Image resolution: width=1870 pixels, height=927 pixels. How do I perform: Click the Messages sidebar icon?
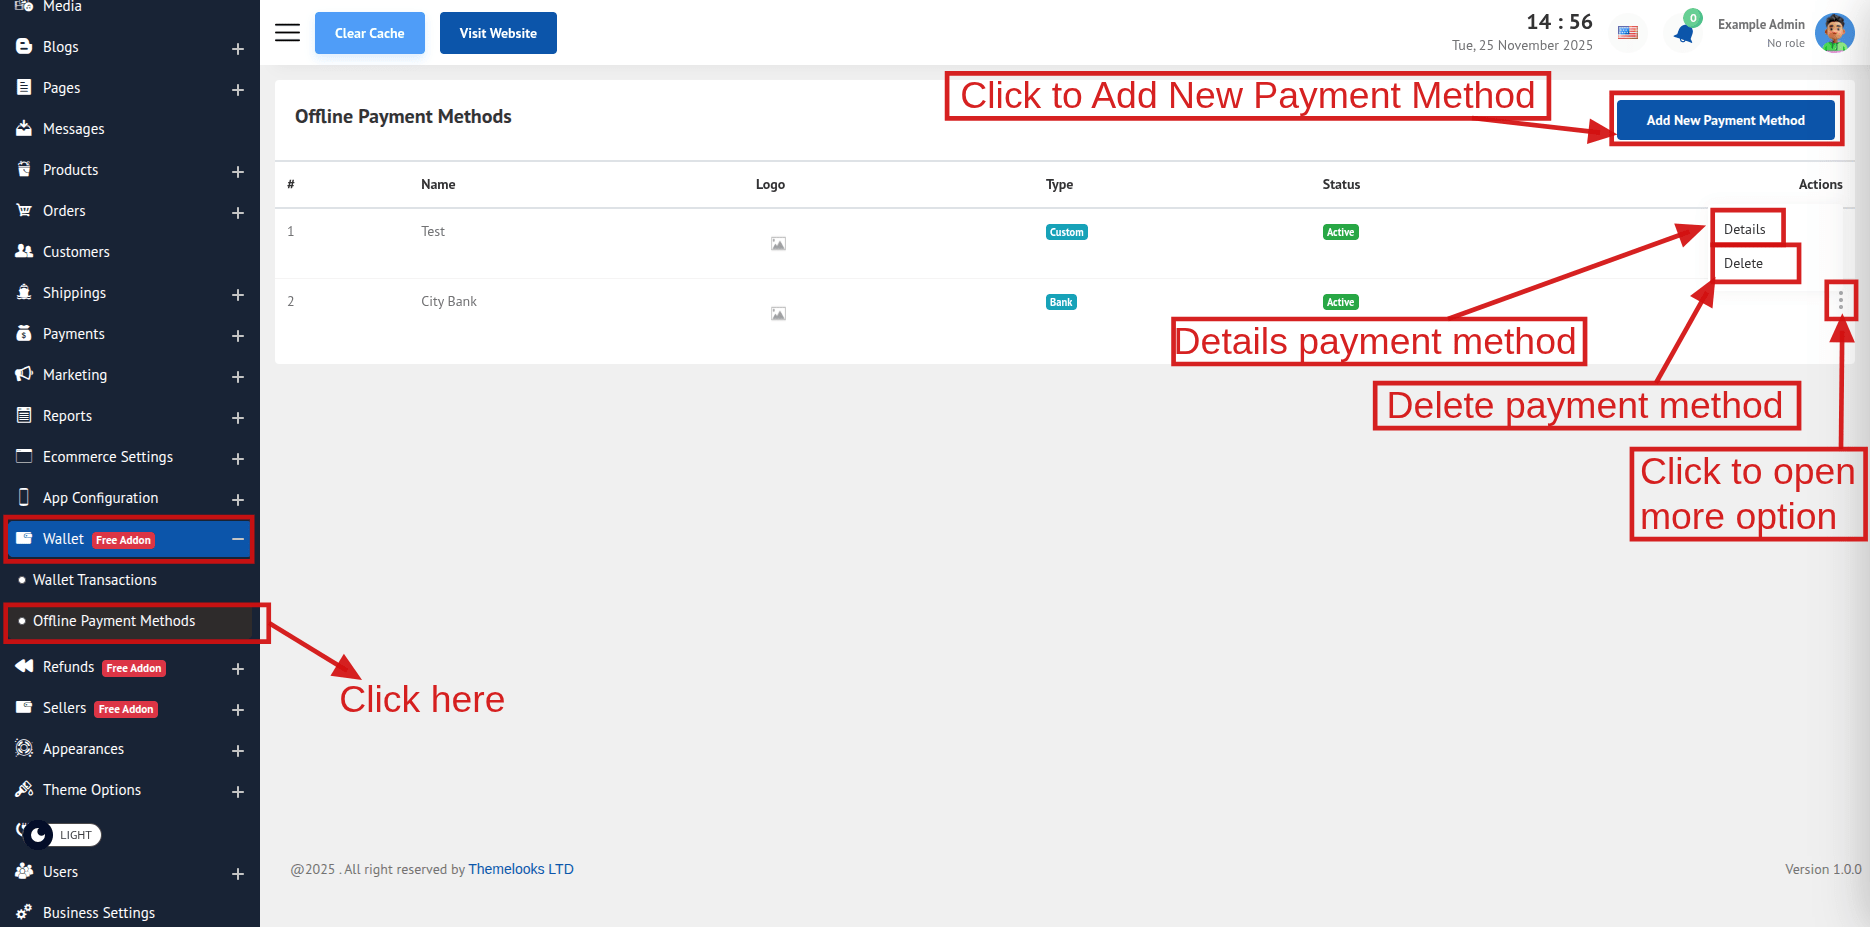[x=24, y=129]
